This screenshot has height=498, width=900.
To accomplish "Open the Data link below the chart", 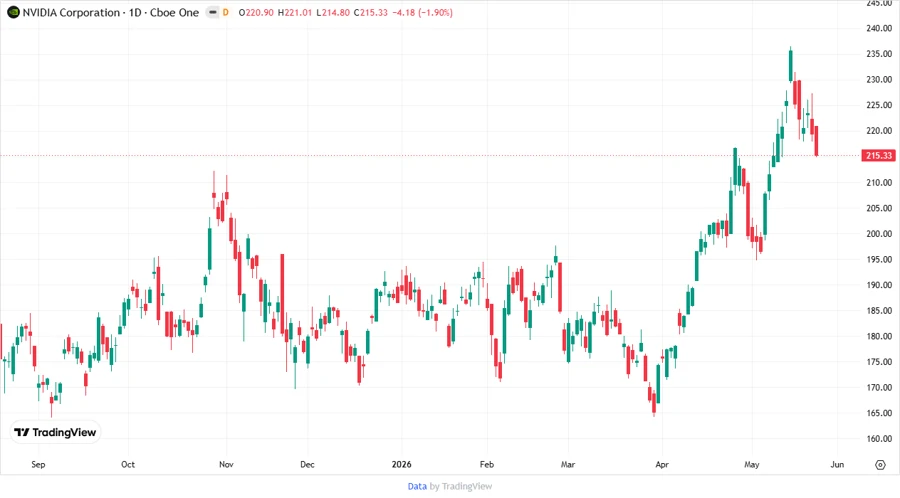I will pyautogui.click(x=417, y=486).
